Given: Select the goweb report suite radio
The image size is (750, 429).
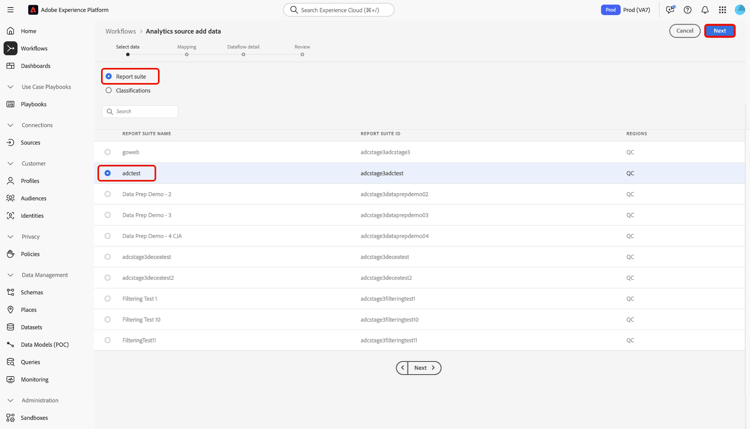Looking at the screenshot, I should 108,152.
